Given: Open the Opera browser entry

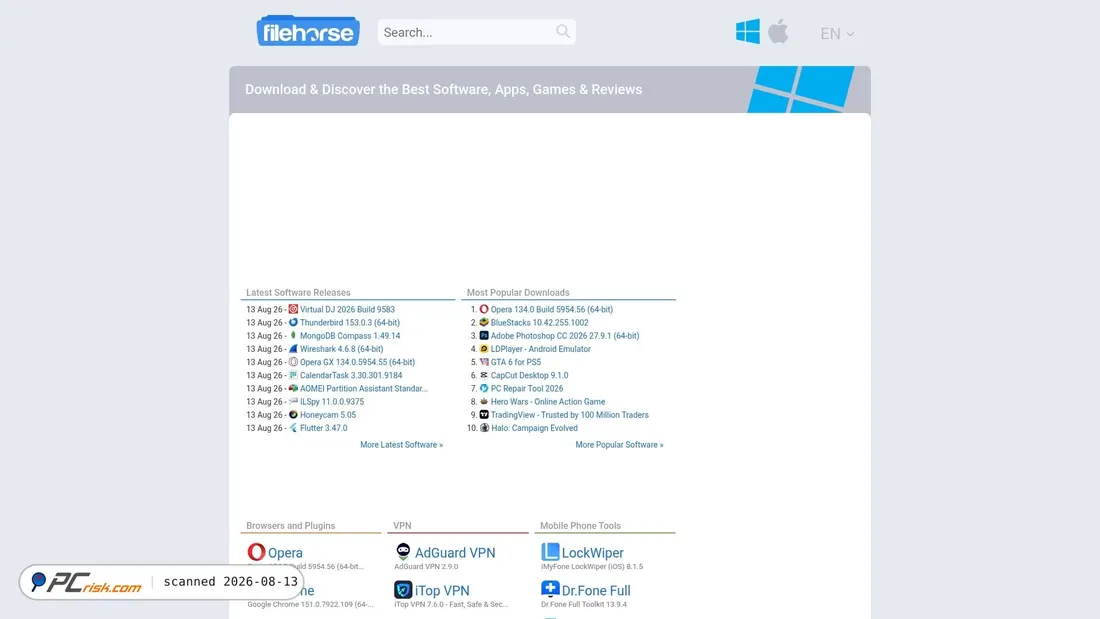Looking at the screenshot, I should point(285,553).
